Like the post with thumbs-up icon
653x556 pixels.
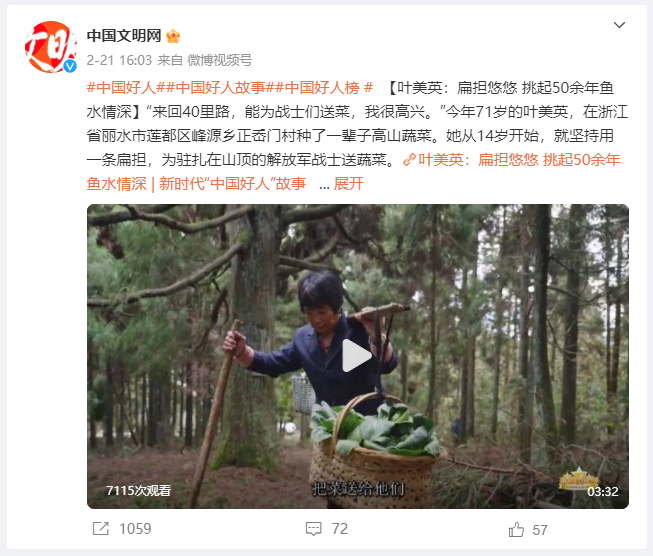coord(516,529)
